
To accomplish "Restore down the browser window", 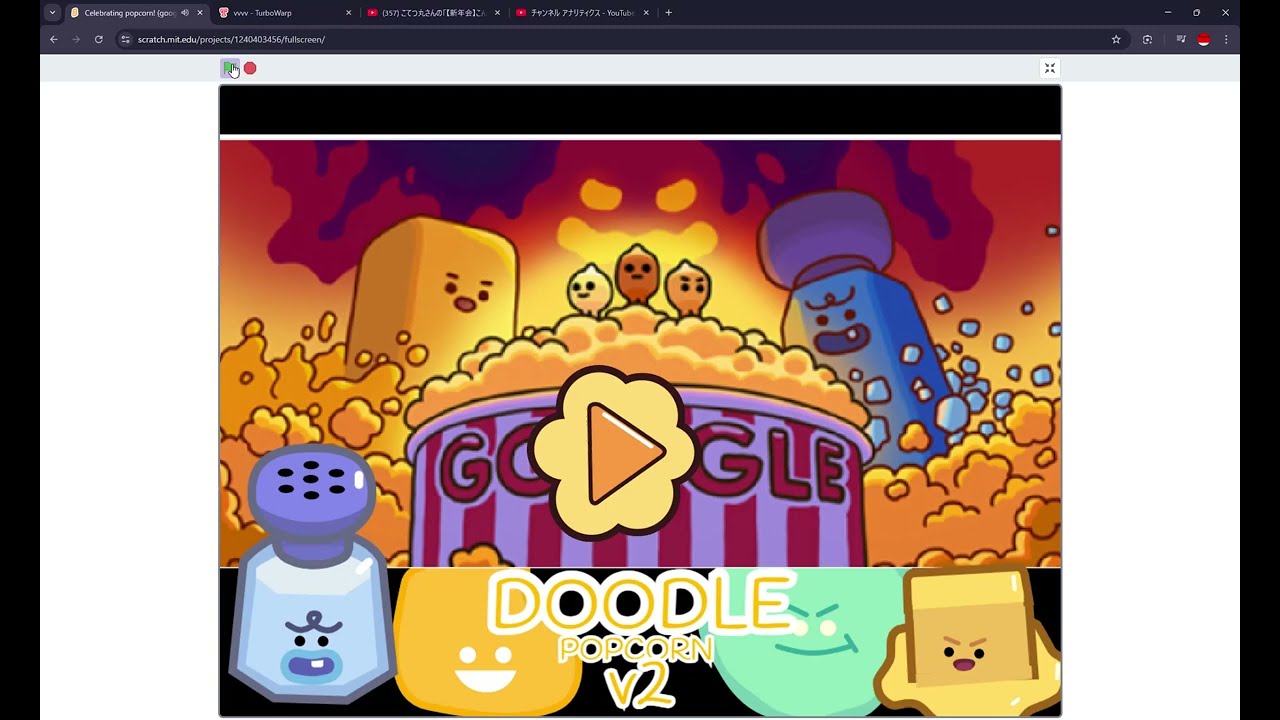I will click(x=1196, y=13).
